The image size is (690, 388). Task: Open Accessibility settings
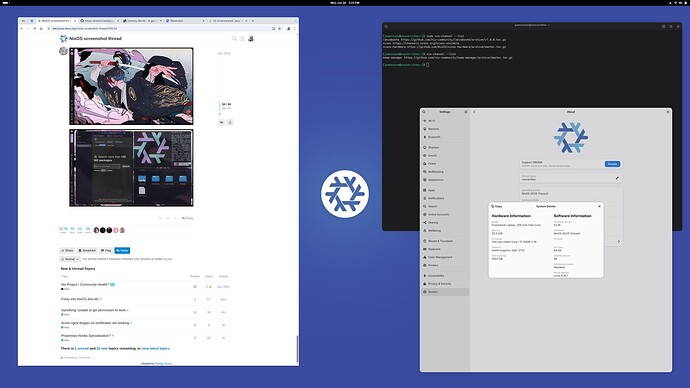click(445, 276)
